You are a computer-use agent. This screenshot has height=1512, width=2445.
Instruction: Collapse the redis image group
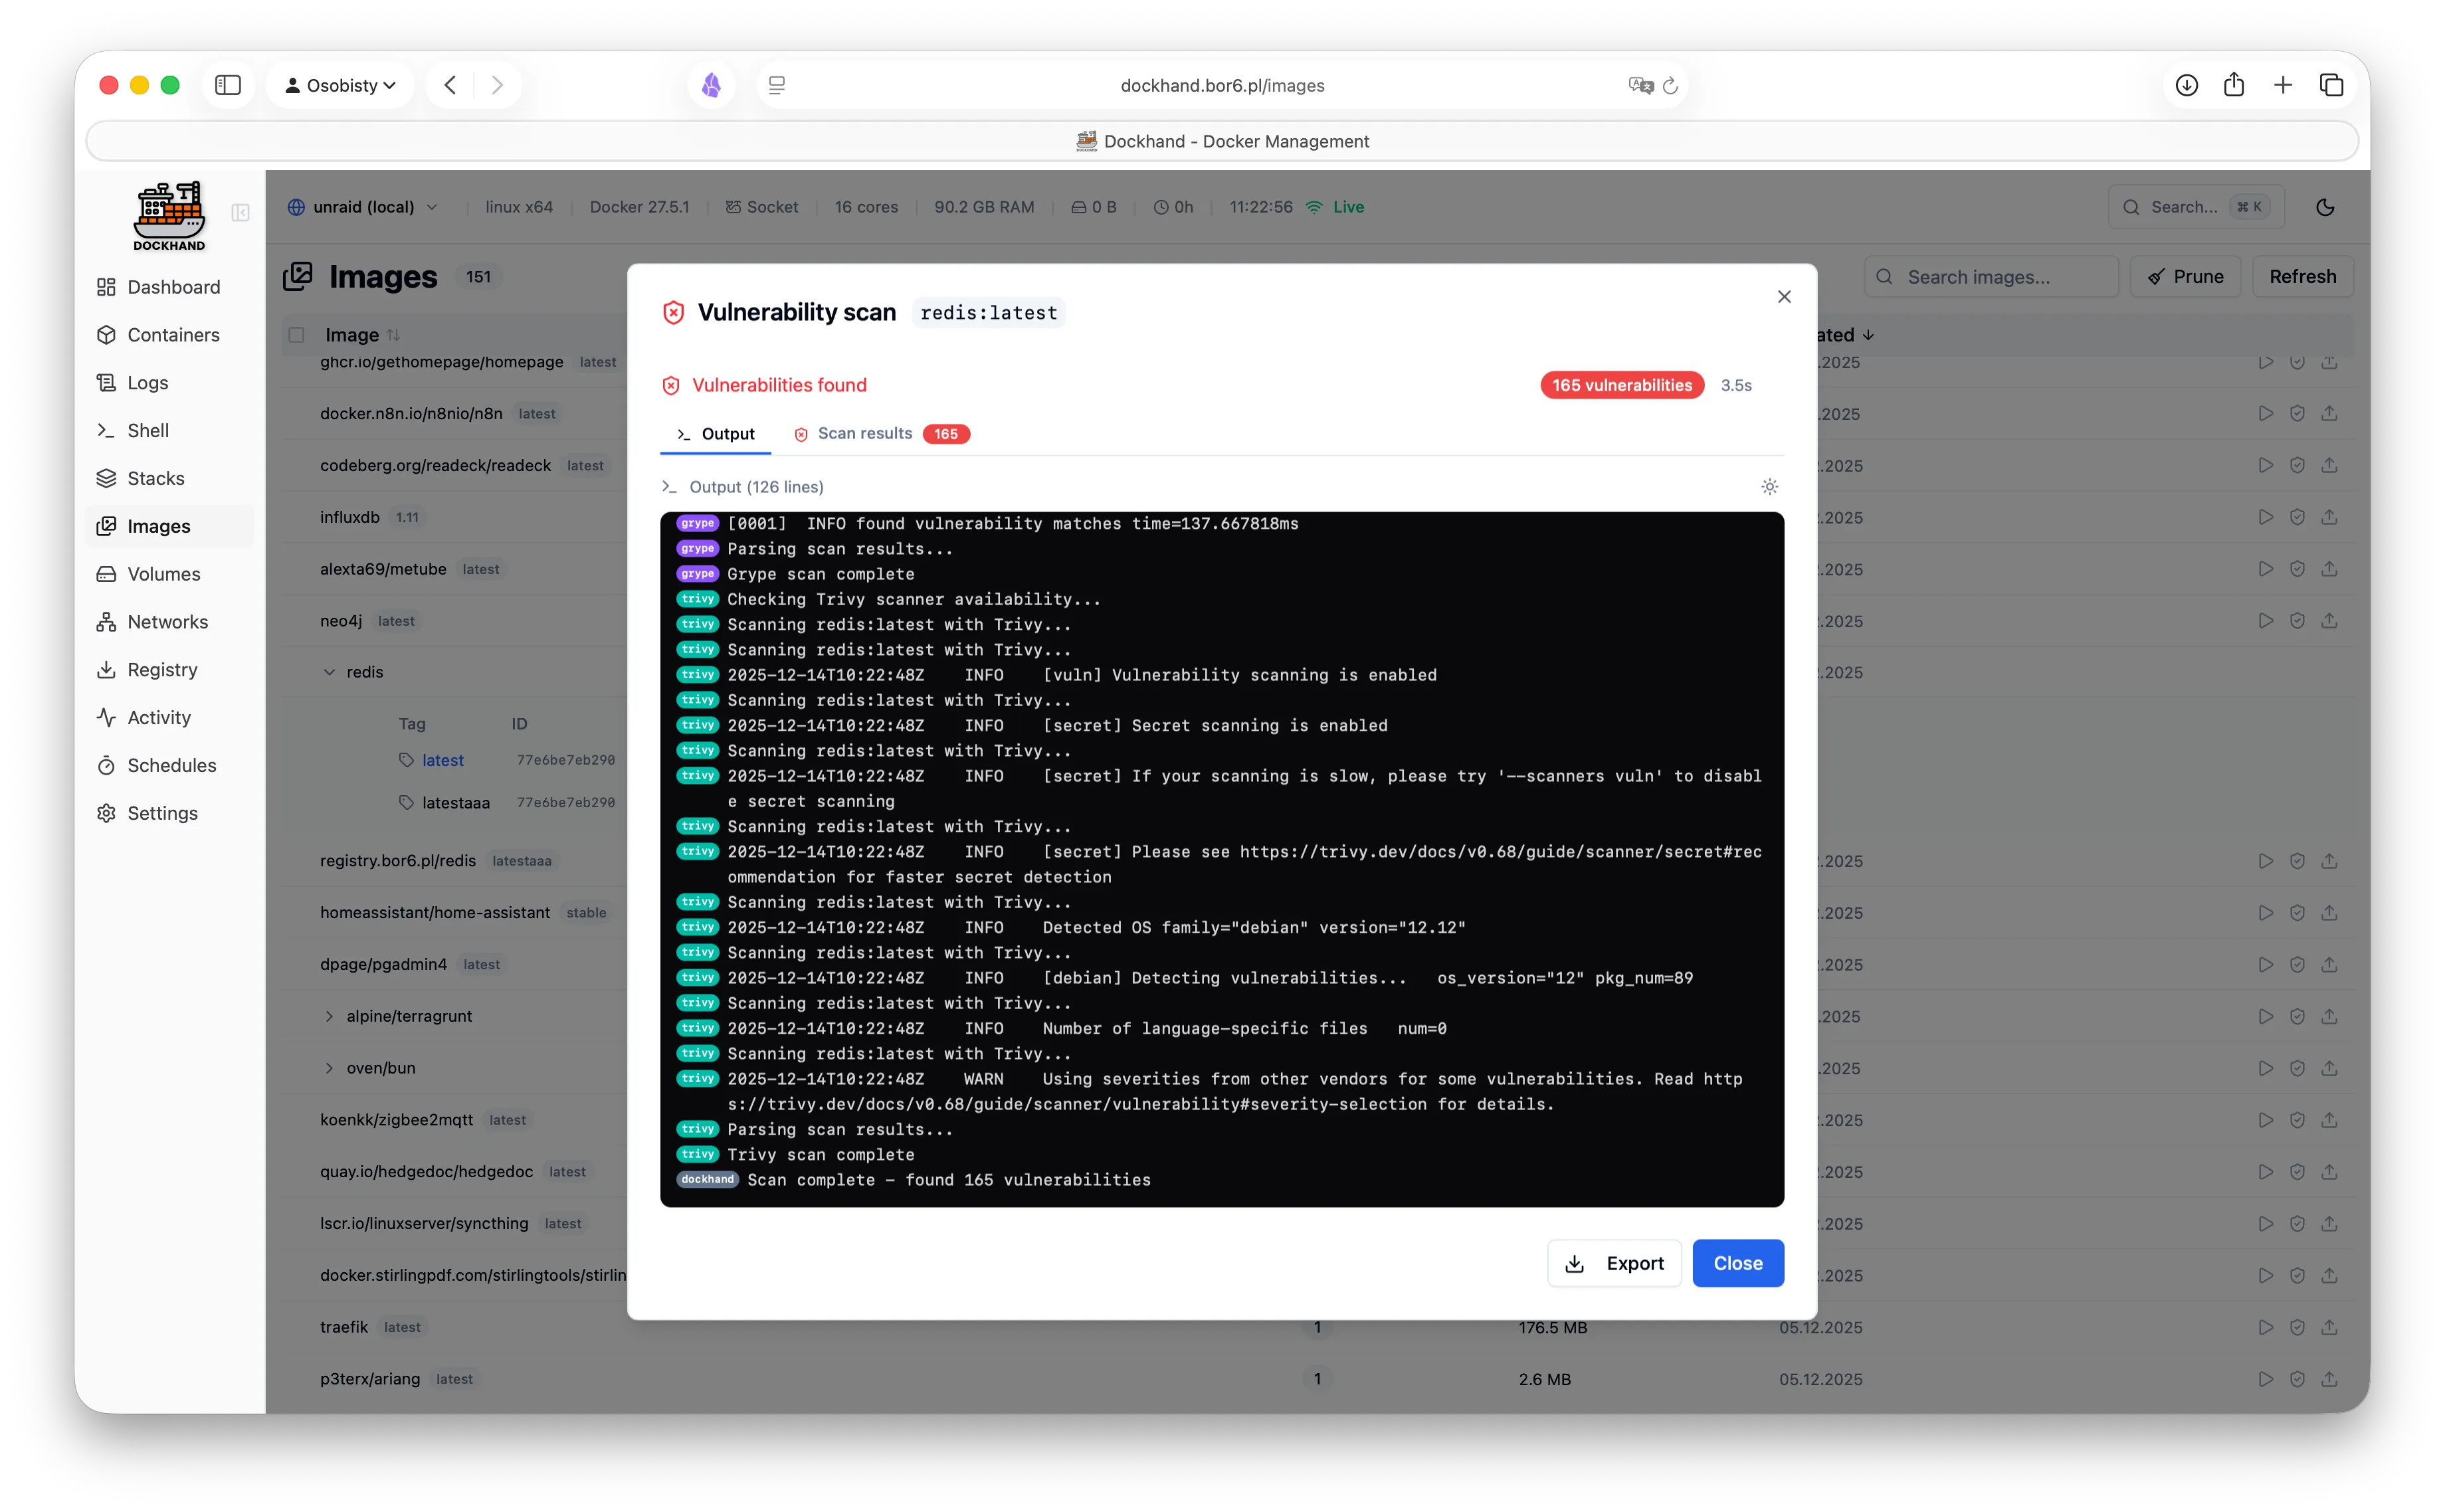pyautogui.click(x=330, y=671)
